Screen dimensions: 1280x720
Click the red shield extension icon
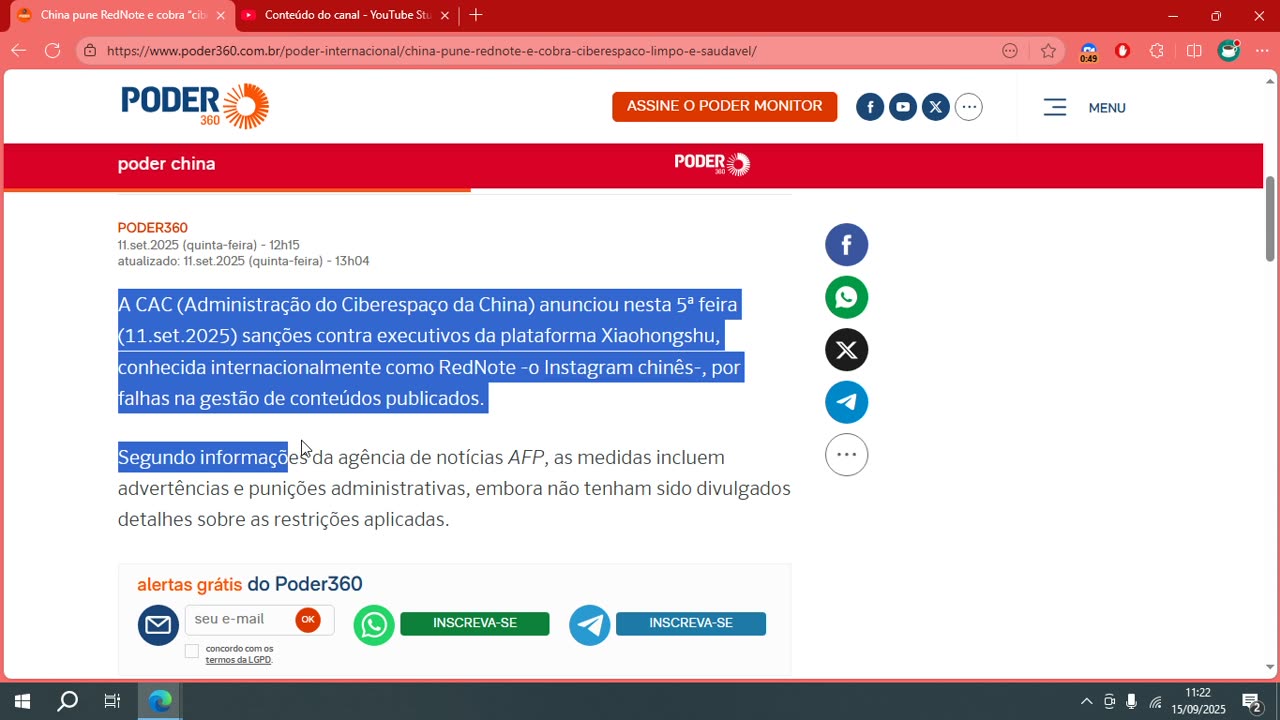tap(1122, 51)
